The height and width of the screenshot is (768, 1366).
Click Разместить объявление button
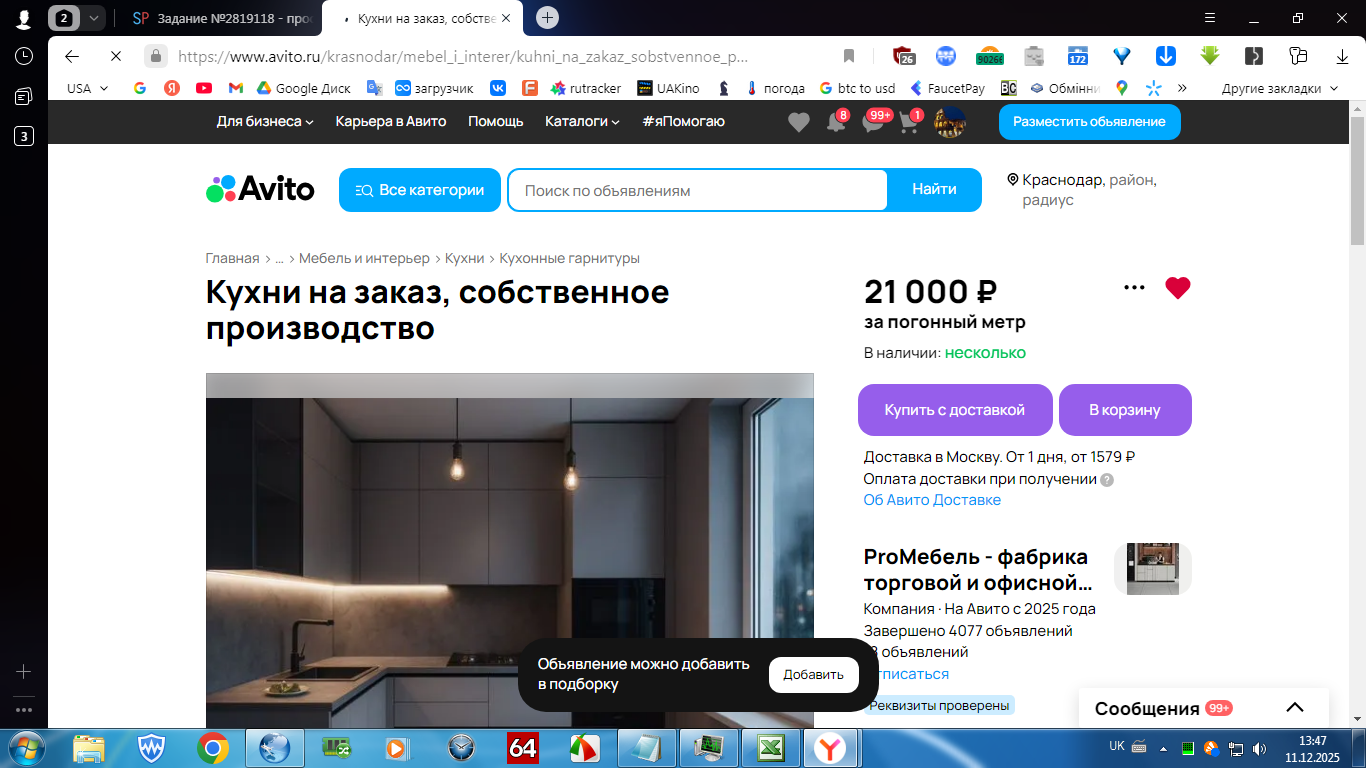1089,122
